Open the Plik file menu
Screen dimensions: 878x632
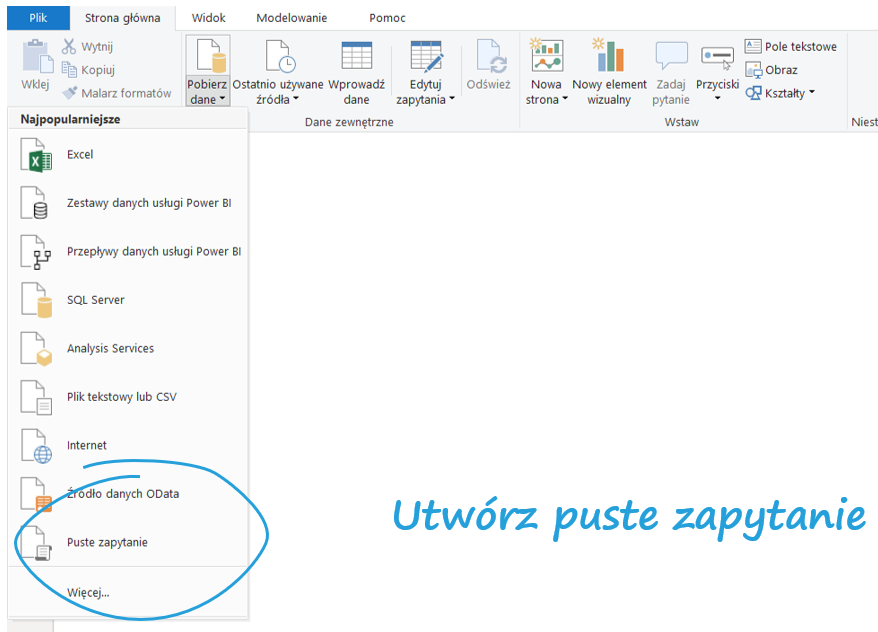pyautogui.click(x=37, y=17)
